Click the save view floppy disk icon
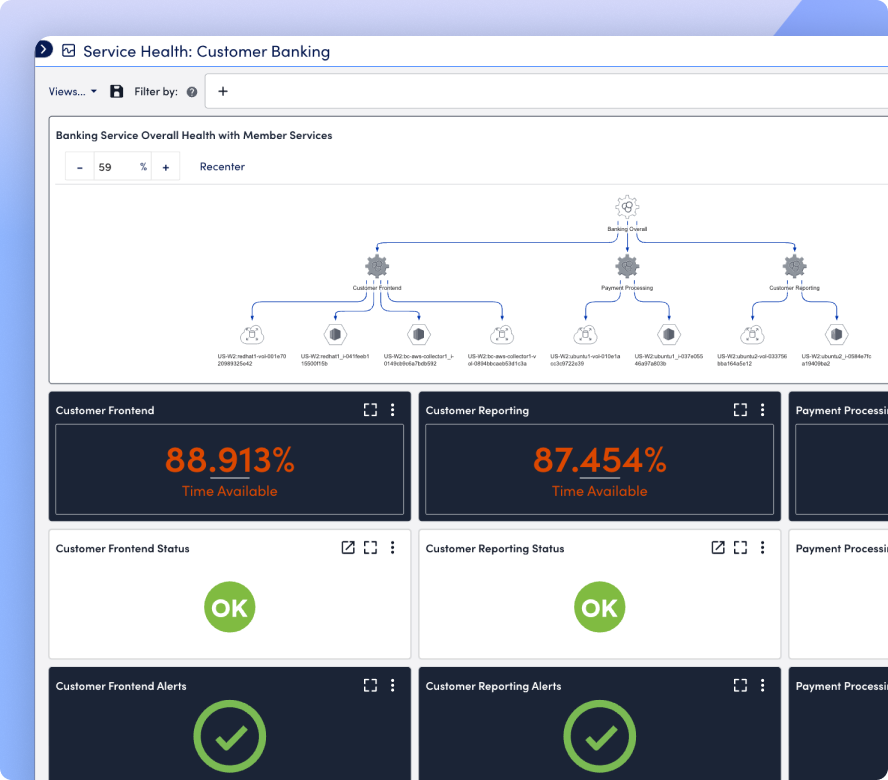888x780 pixels. coord(117,91)
